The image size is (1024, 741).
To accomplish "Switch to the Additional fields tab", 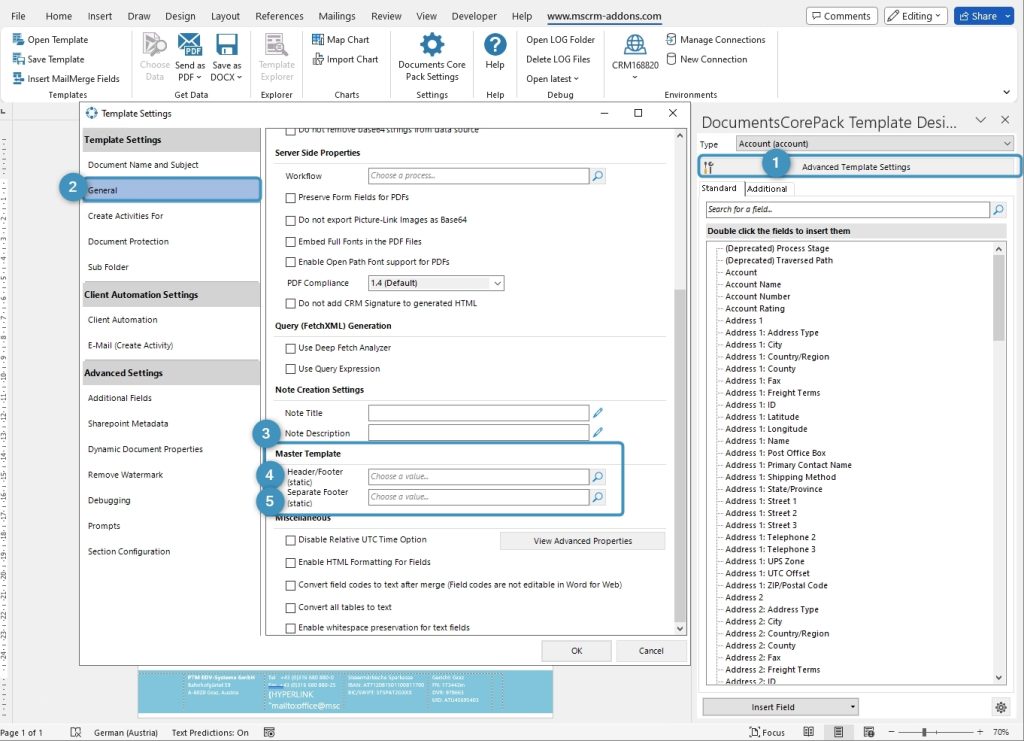I will (x=767, y=189).
